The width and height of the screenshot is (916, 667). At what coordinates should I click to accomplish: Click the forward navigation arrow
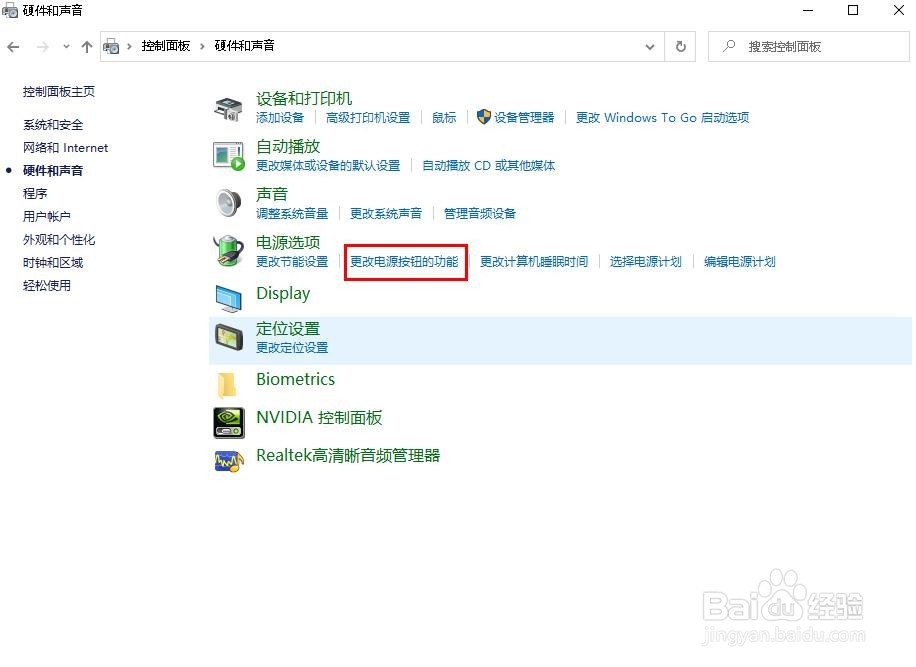point(43,47)
